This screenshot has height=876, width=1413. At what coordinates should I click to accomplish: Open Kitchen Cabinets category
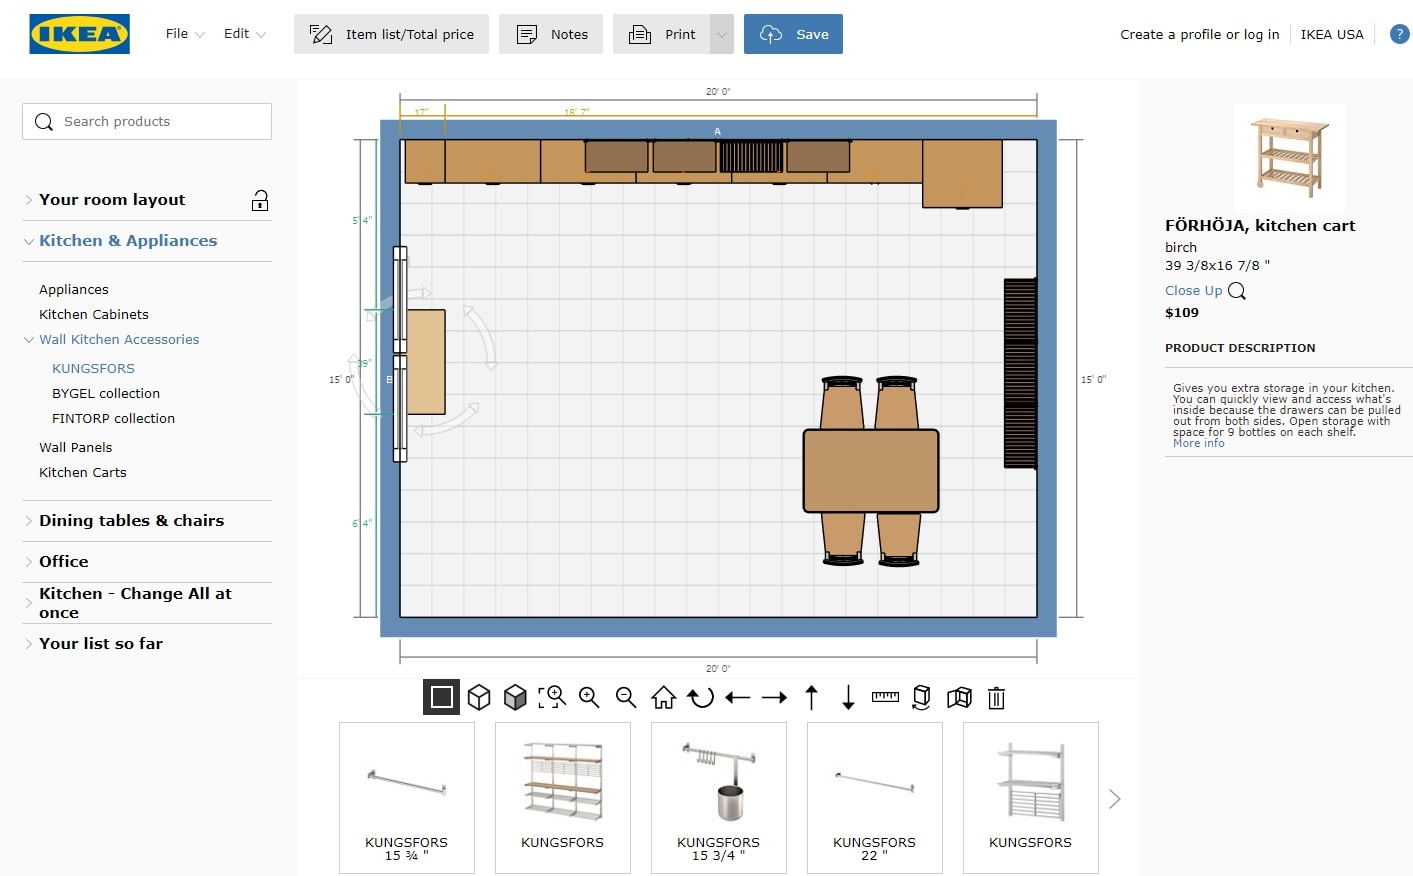94,314
